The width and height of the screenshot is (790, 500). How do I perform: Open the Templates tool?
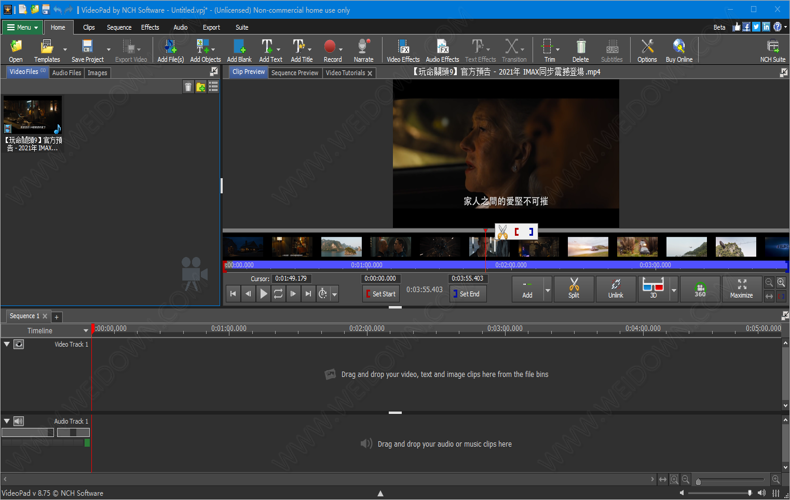point(47,51)
